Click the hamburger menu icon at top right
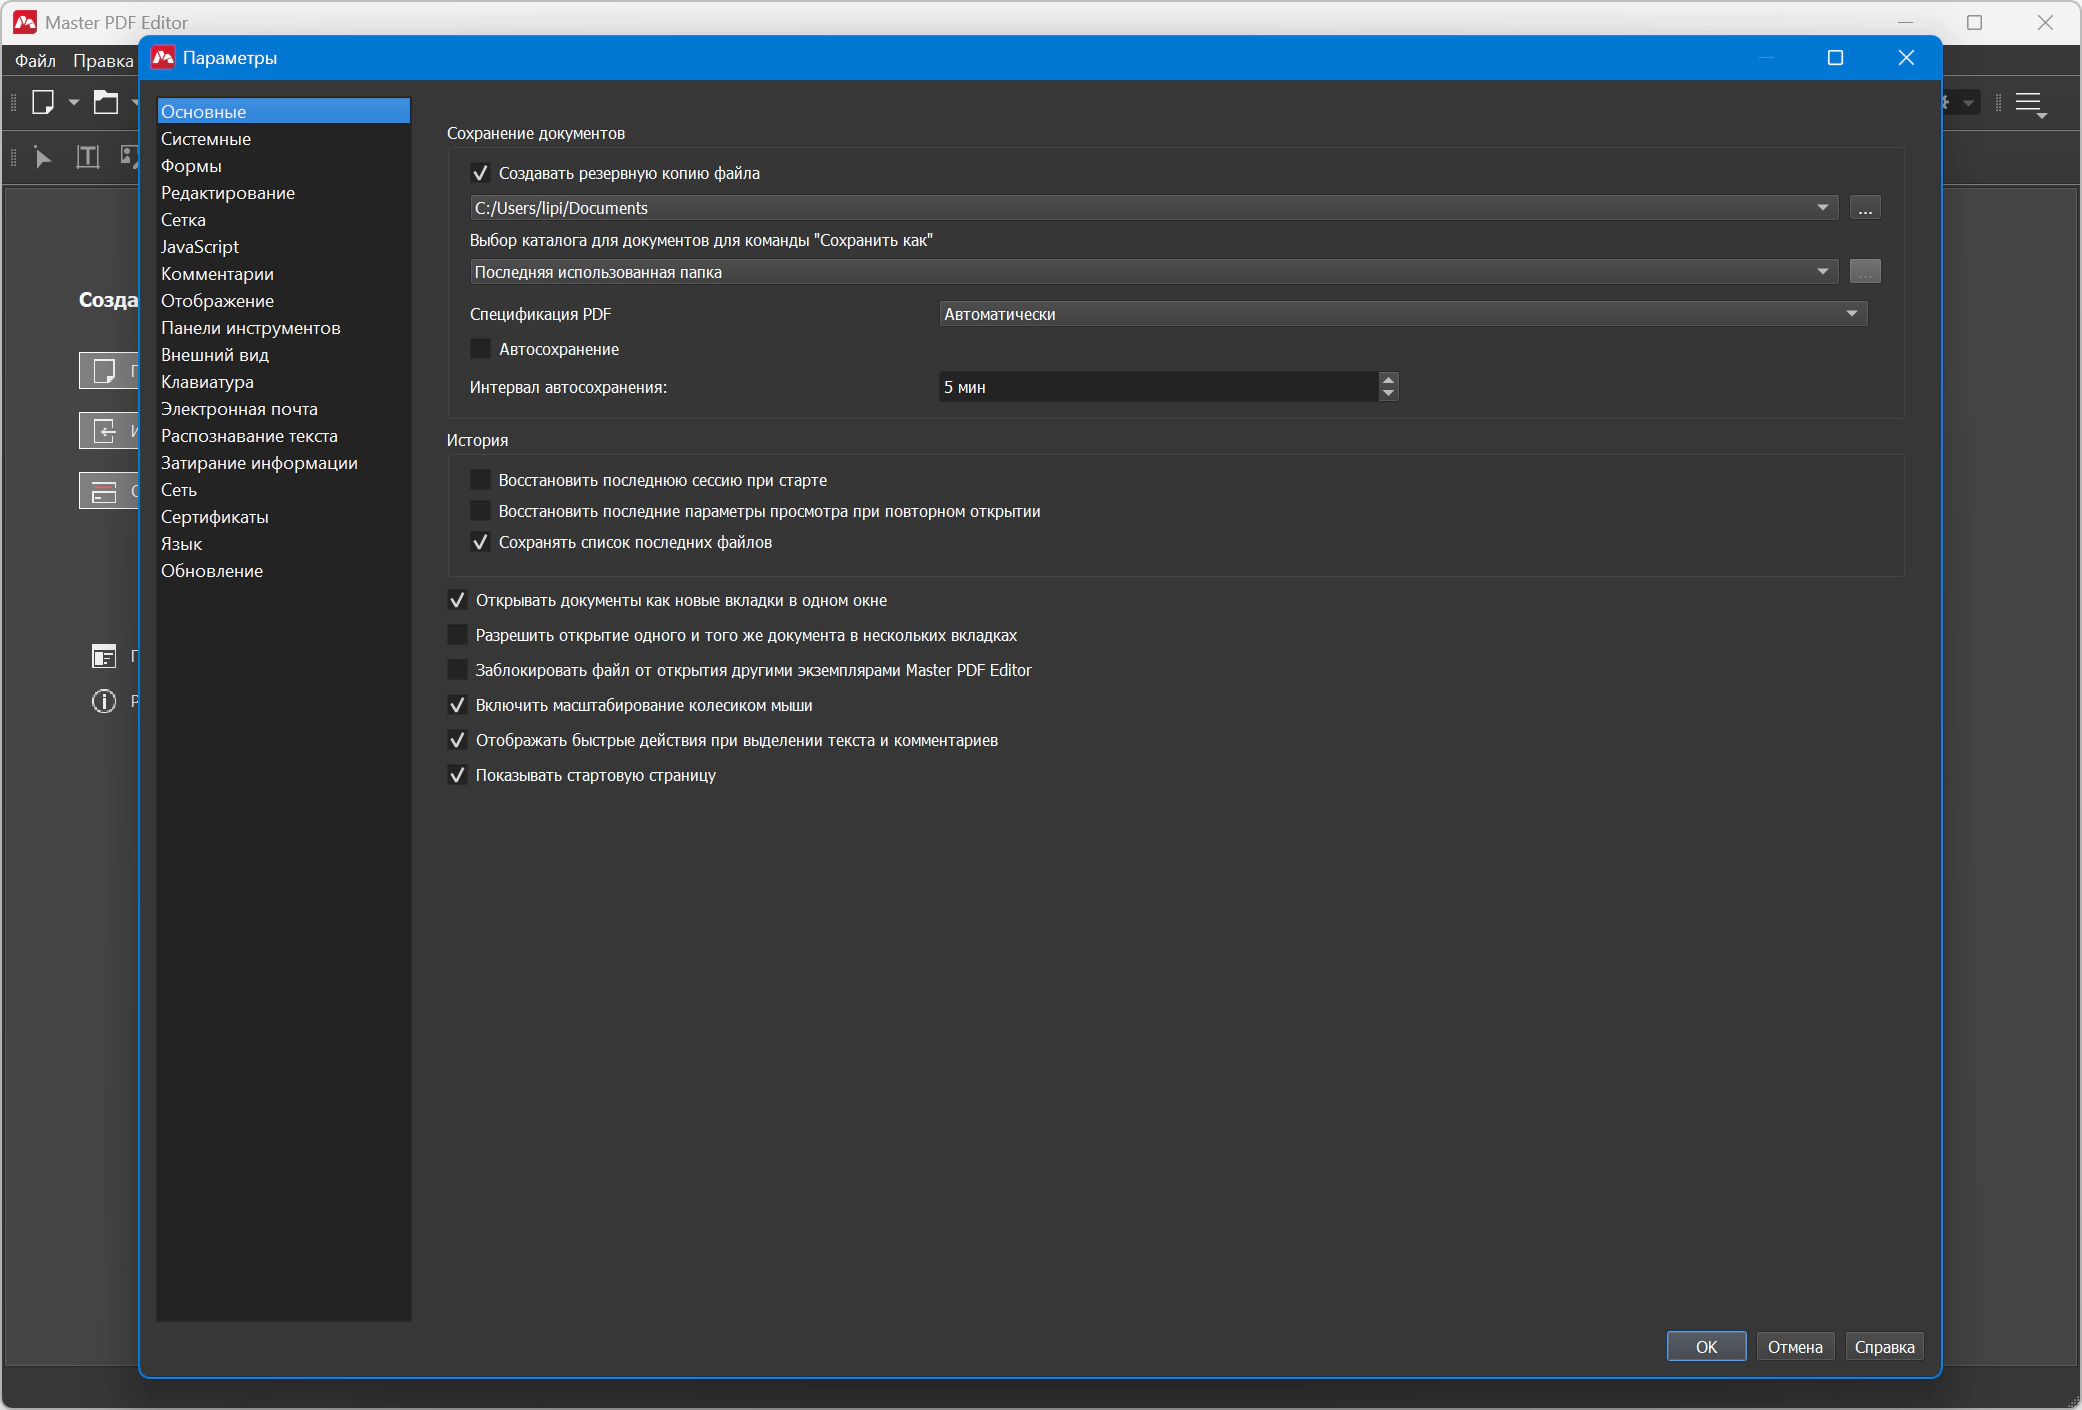 pyautogui.click(x=2029, y=103)
